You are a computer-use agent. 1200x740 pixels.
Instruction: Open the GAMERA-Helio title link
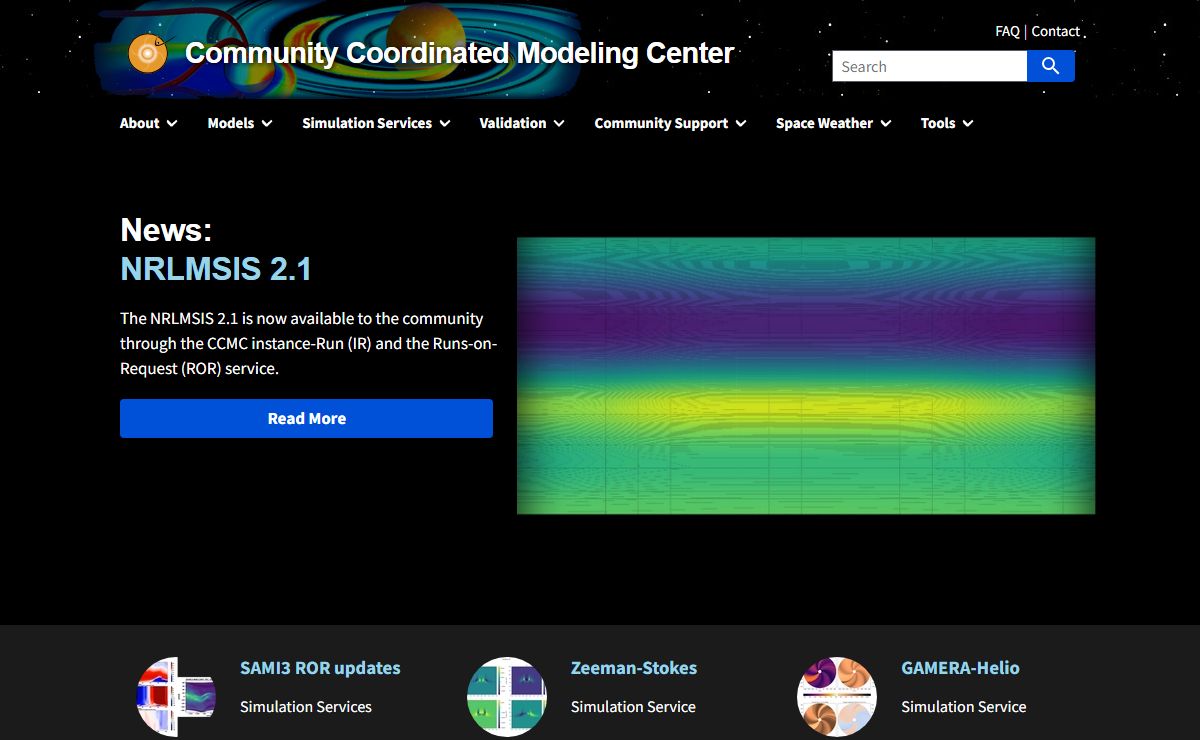(961, 668)
